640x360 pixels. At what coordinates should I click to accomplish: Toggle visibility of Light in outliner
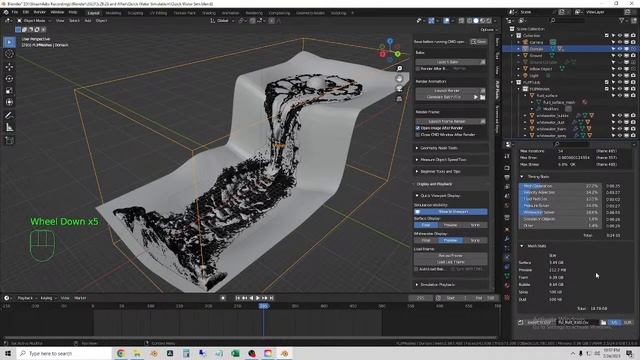620,76
